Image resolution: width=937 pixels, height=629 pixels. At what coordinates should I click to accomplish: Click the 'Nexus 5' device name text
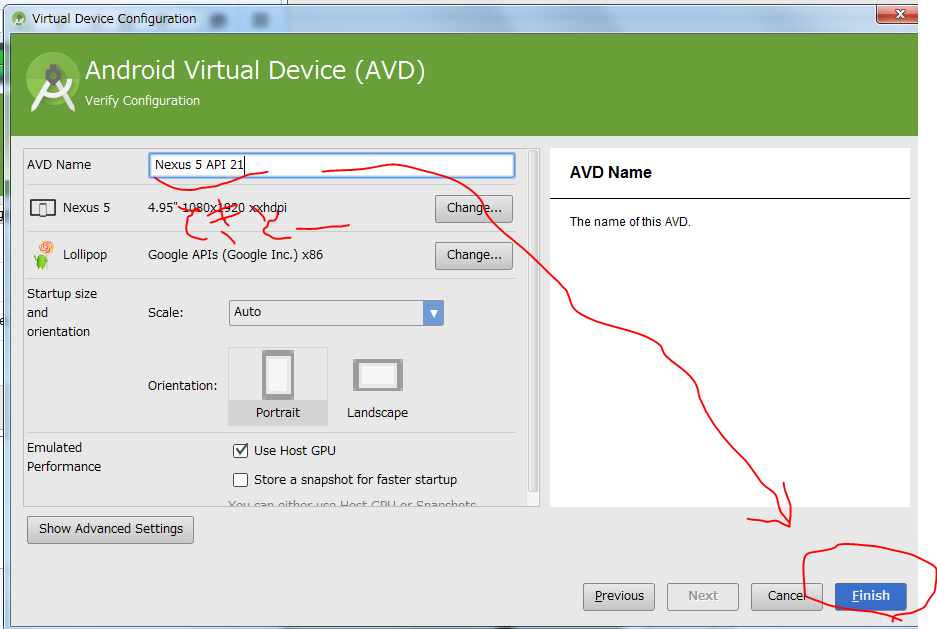click(x=87, y=208)
